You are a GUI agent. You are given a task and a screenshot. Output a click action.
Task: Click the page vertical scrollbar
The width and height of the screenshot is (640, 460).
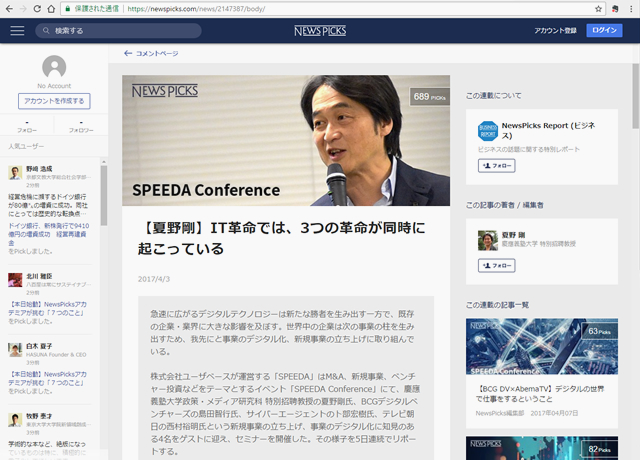pos(634,200)
